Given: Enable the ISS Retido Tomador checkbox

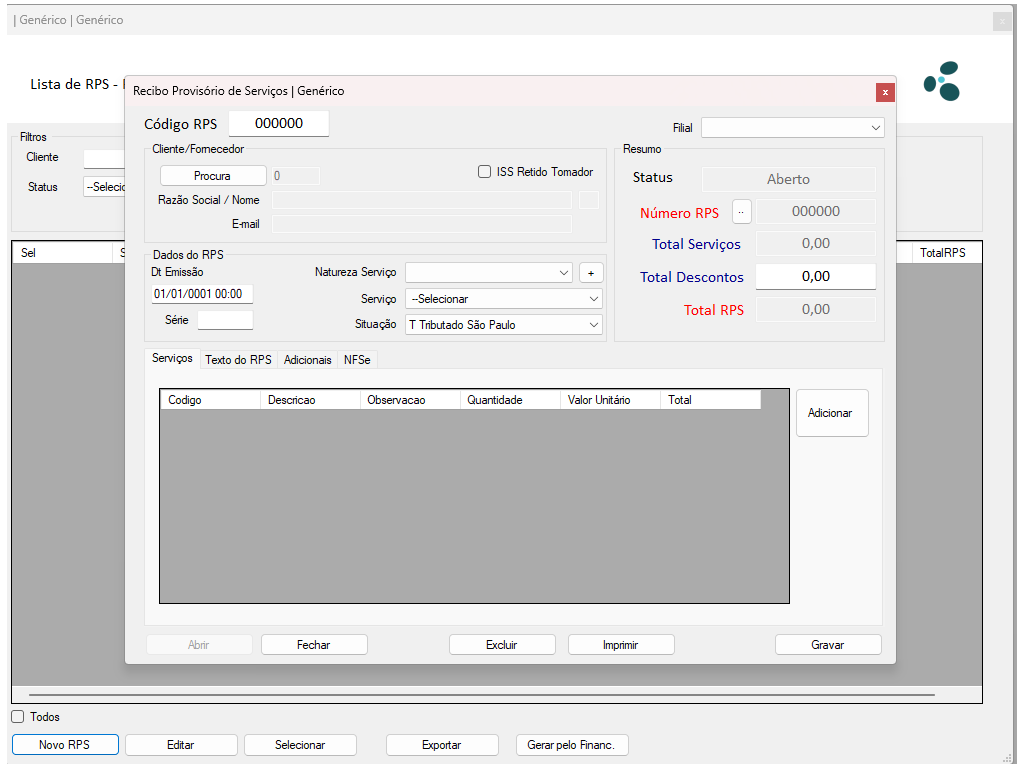Looking at the screenshot, I should [x=485, y=172].
